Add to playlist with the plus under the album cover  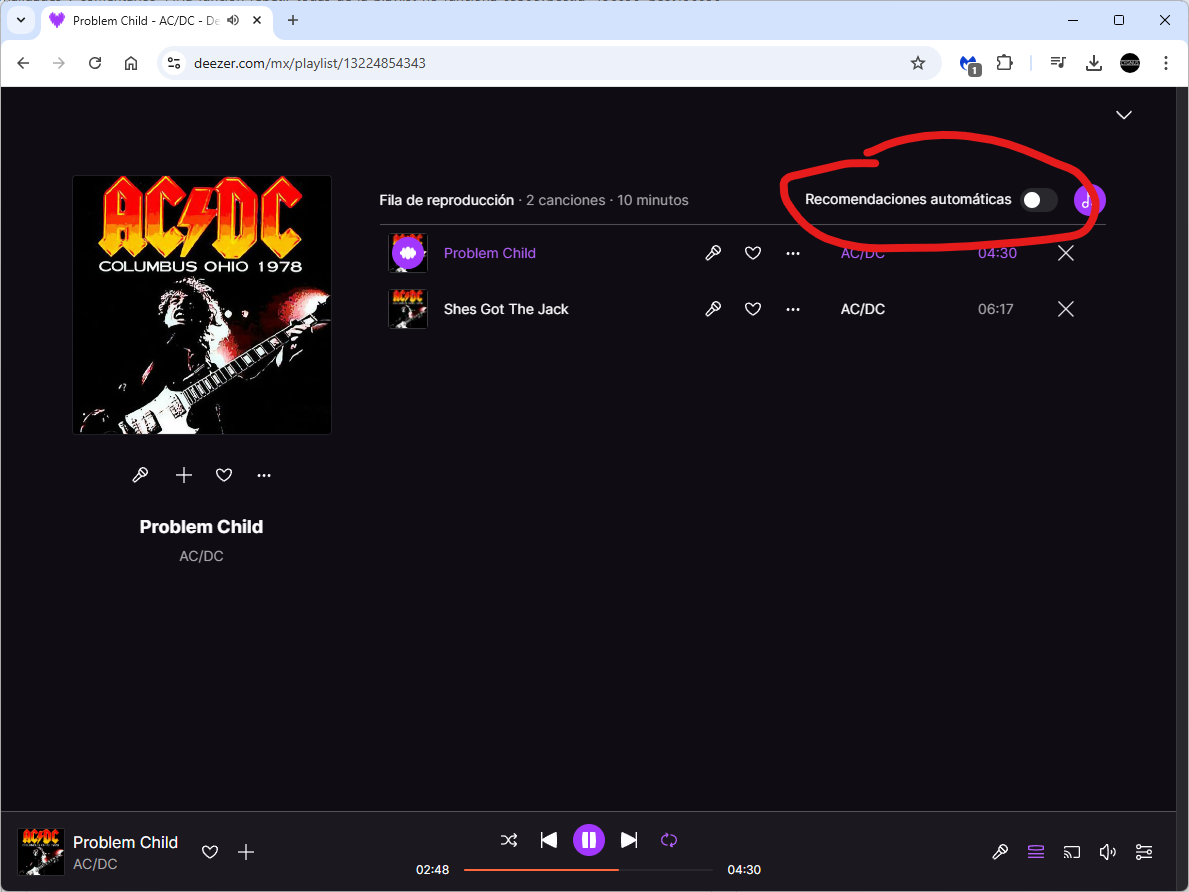point(184,475)
